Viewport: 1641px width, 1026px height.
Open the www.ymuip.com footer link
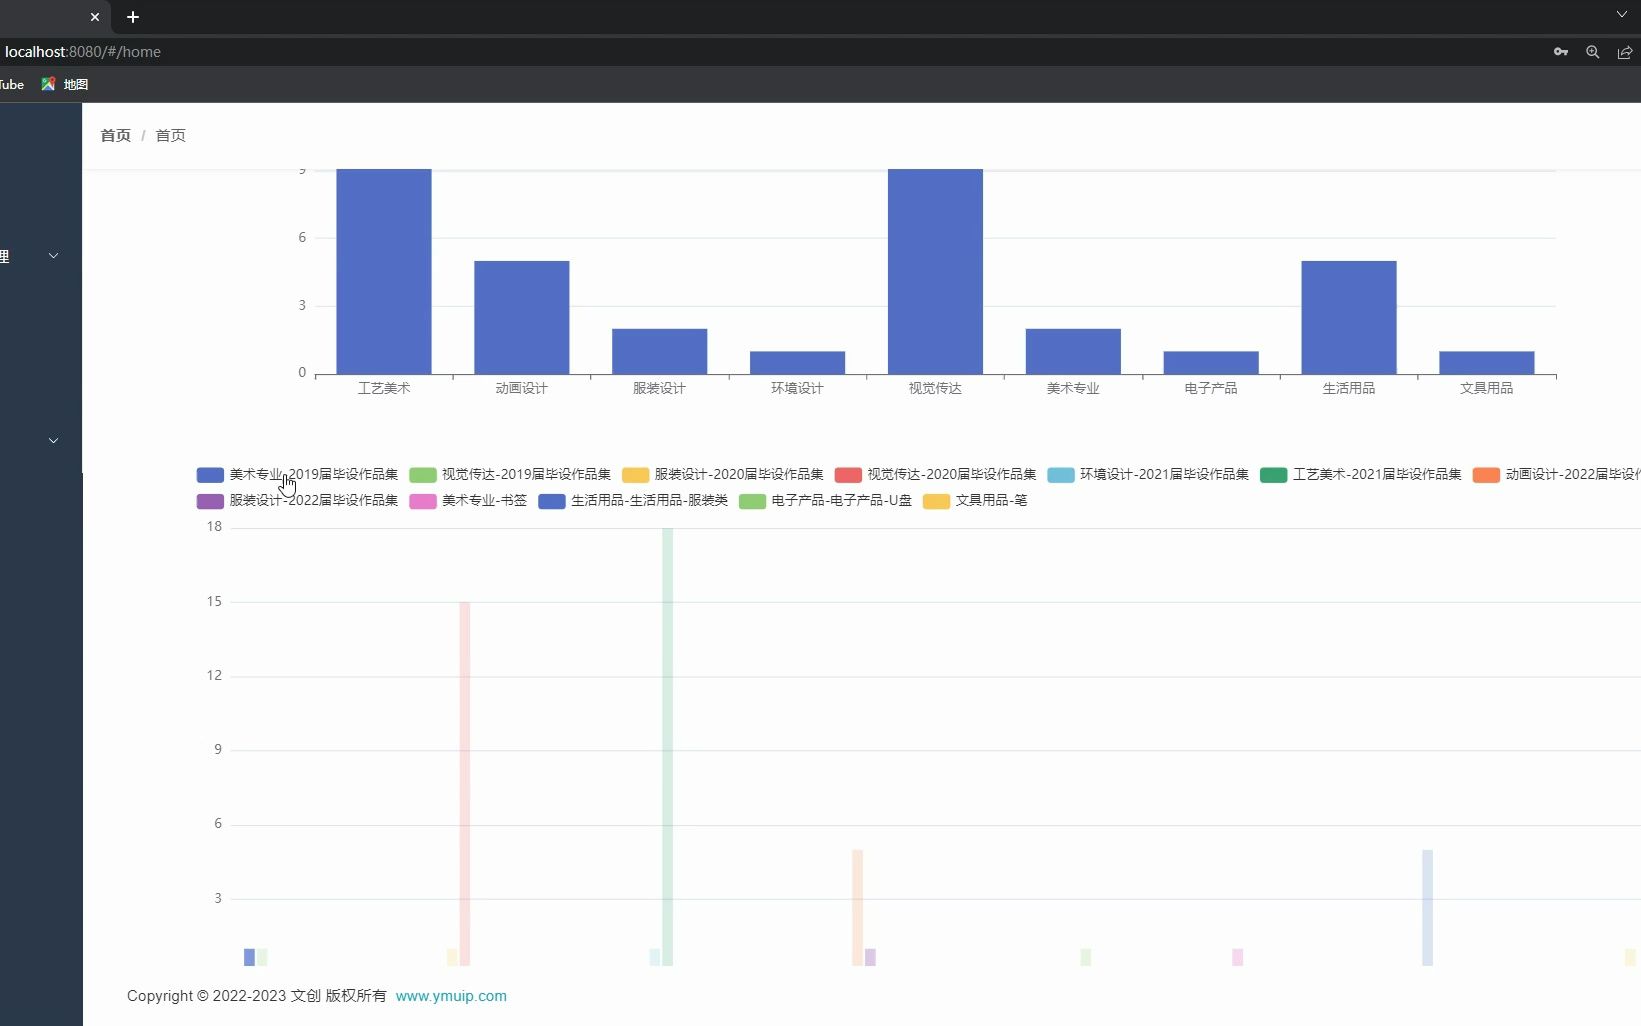[x=451, y=996]
